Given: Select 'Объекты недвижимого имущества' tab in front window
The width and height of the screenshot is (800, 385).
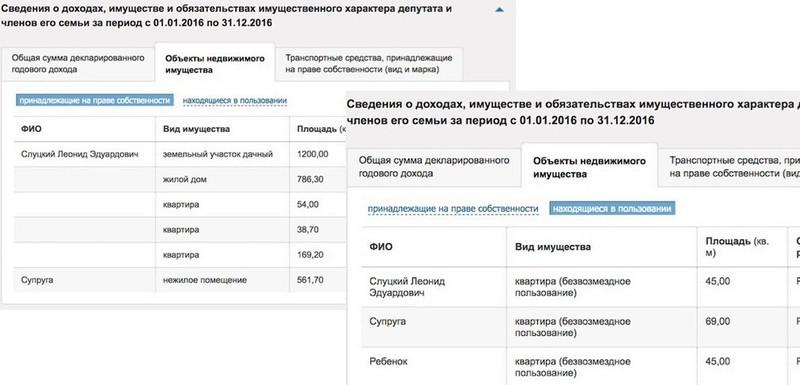Looking at the screenshot, I should coord(589,167).
